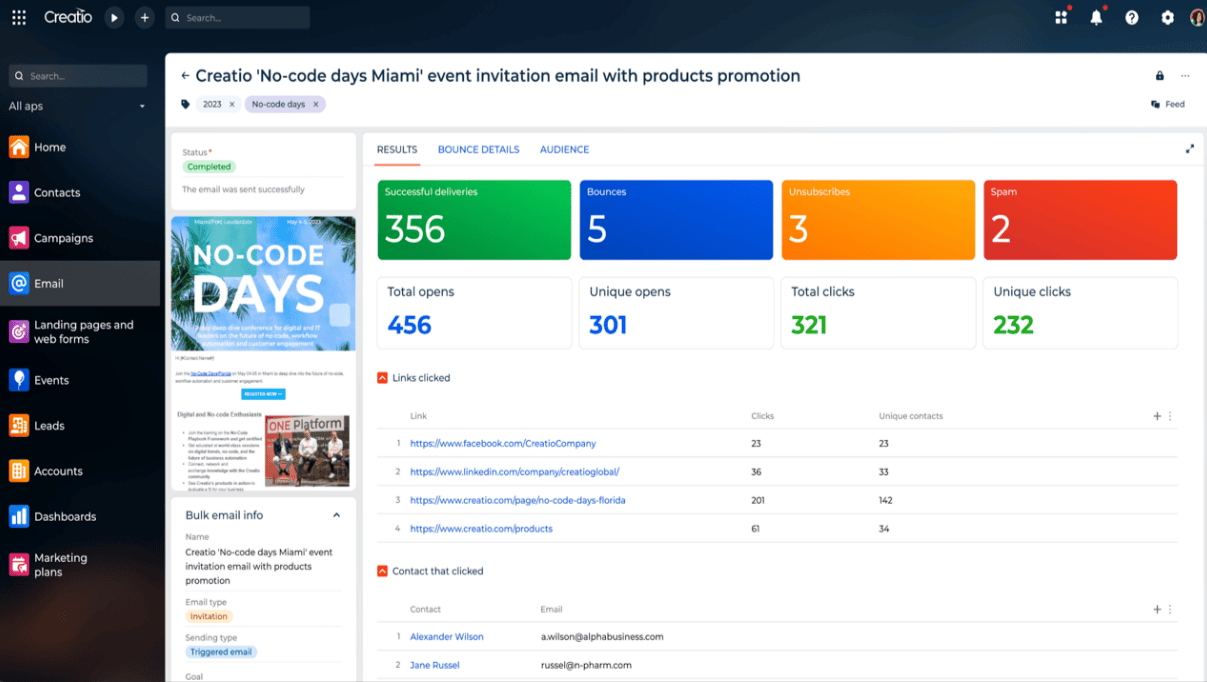Go back using the arrow beside title
The width and height of the screenshot is (1207, 682).
(x=185, y=76)
